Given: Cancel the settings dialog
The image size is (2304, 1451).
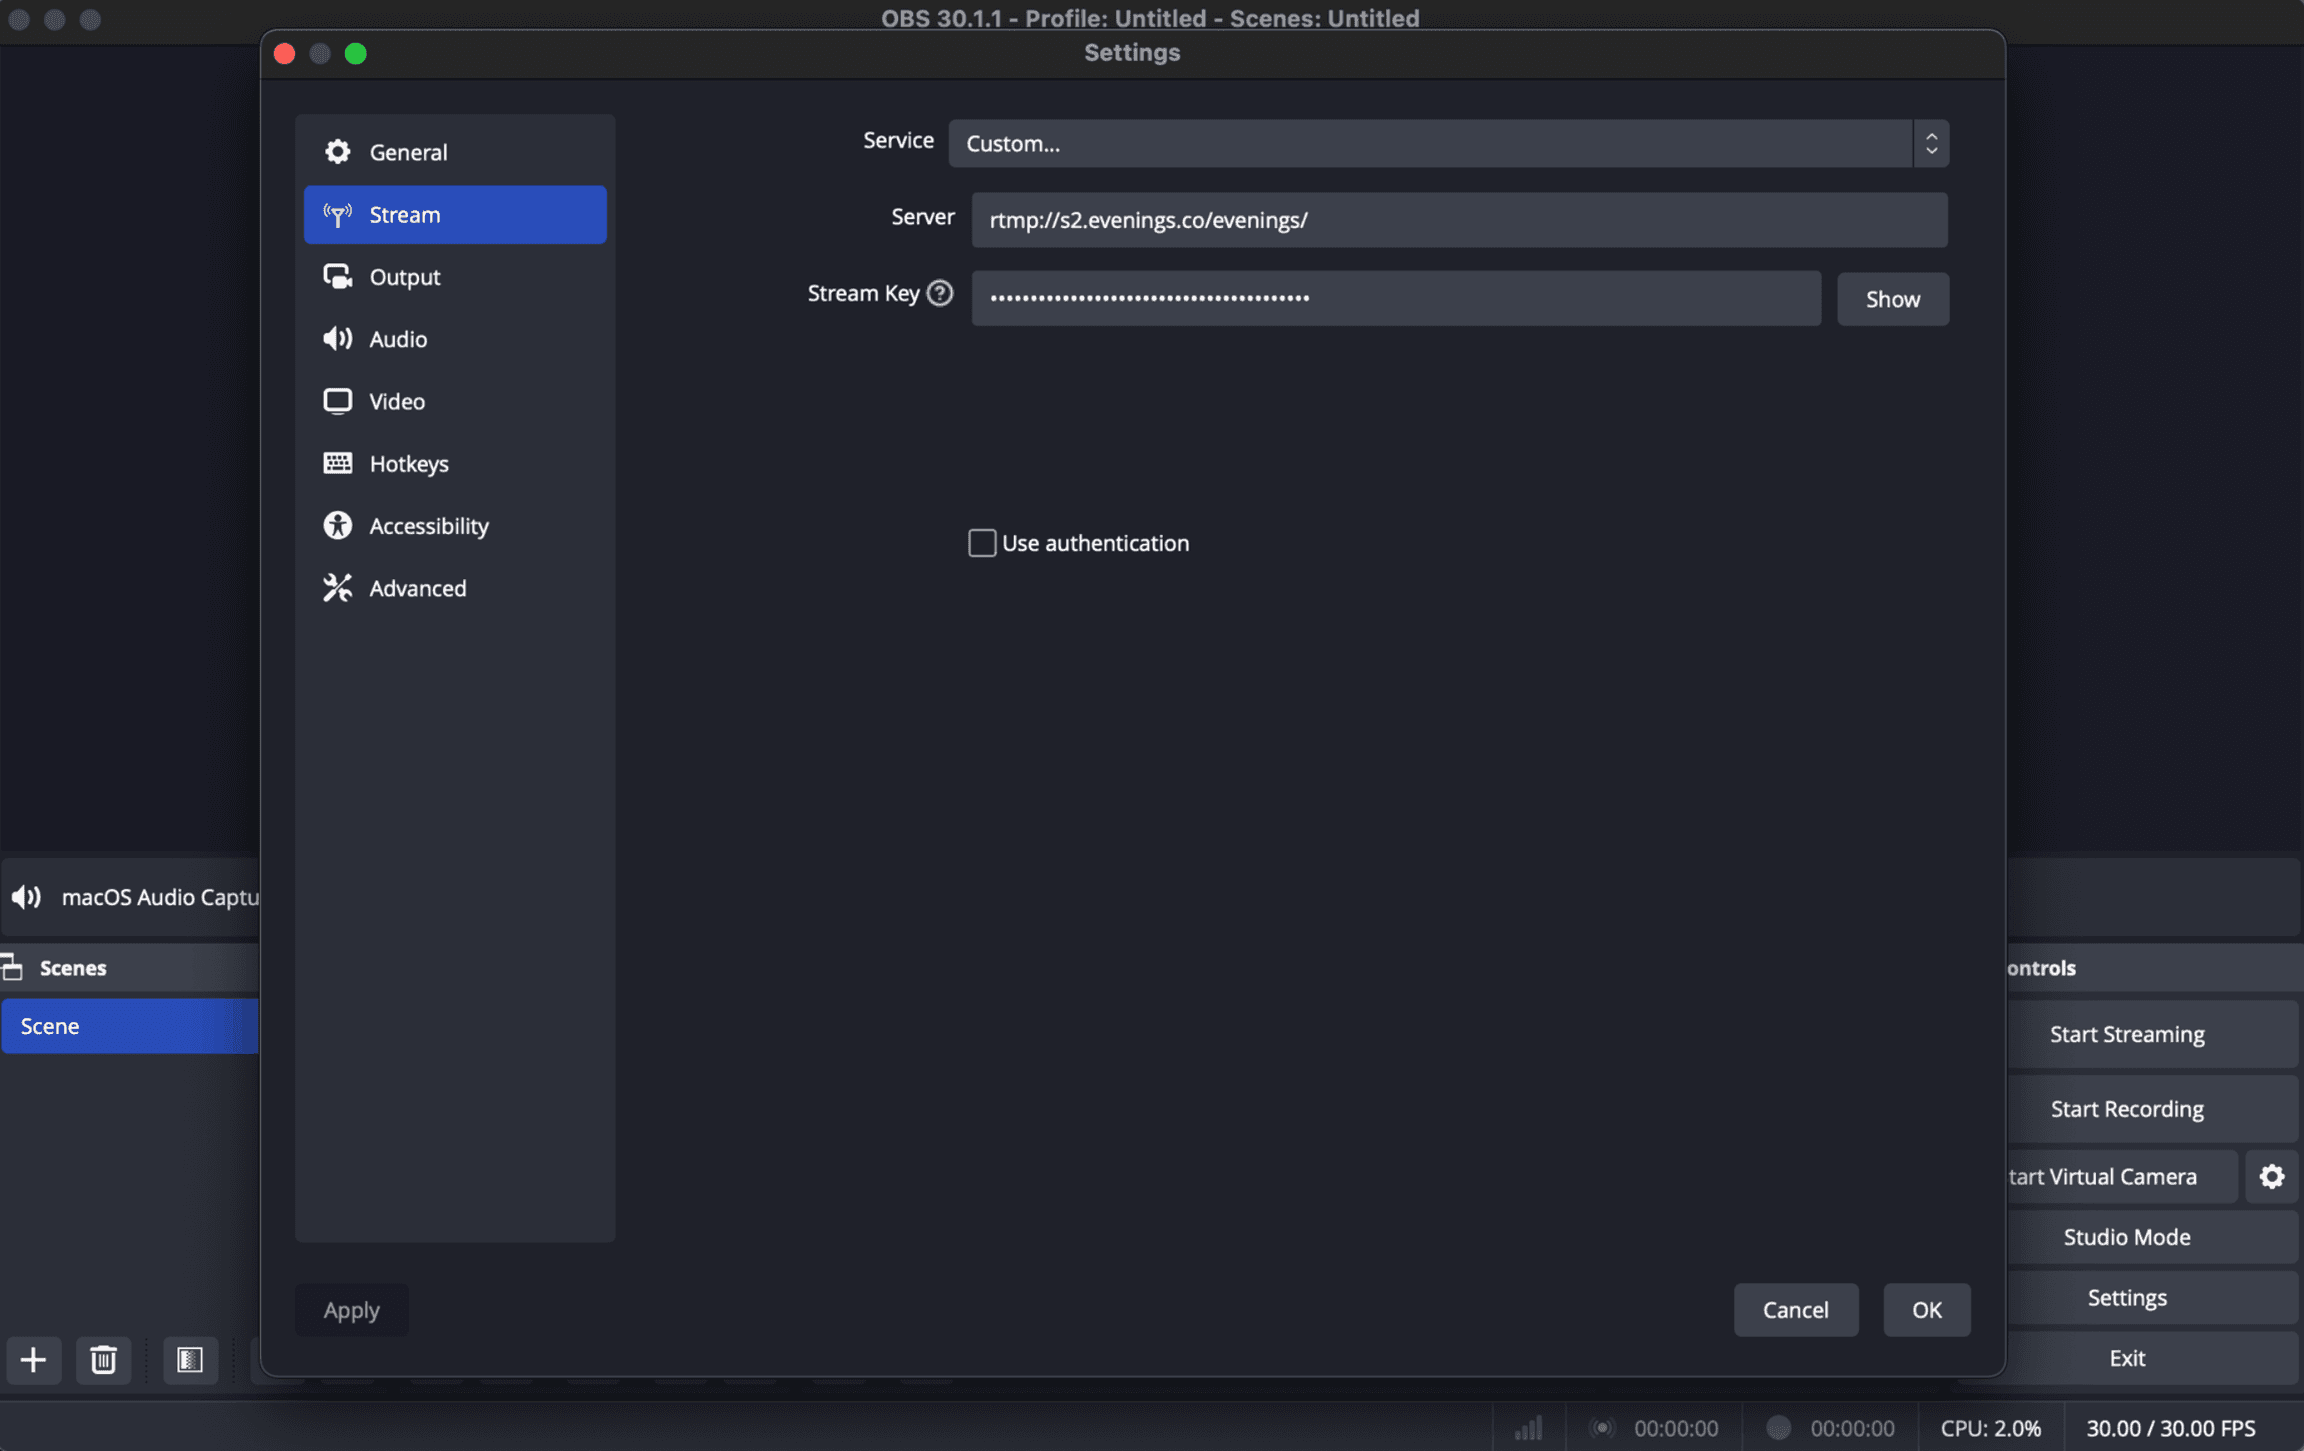Looking at the screenshot, I should tap(1795, 1309).
